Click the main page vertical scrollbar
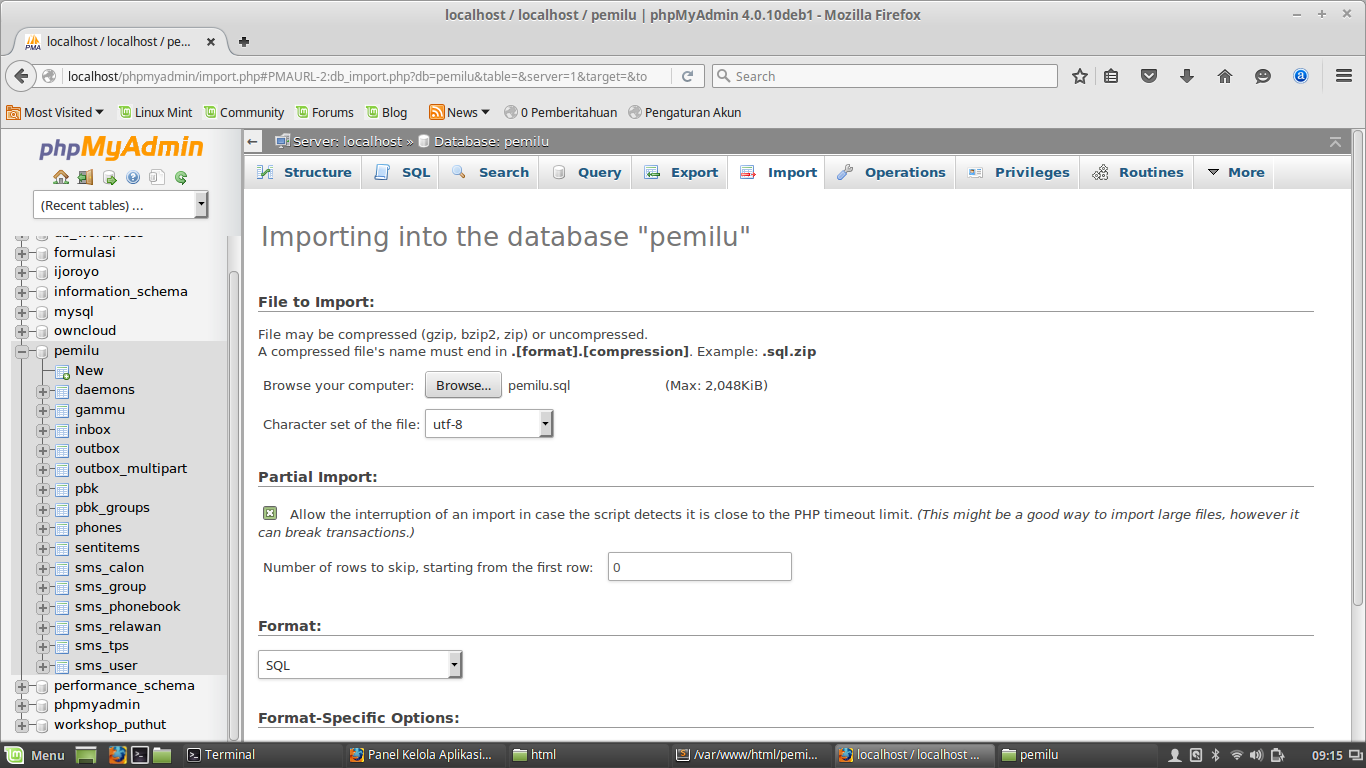 [1358, 365]
